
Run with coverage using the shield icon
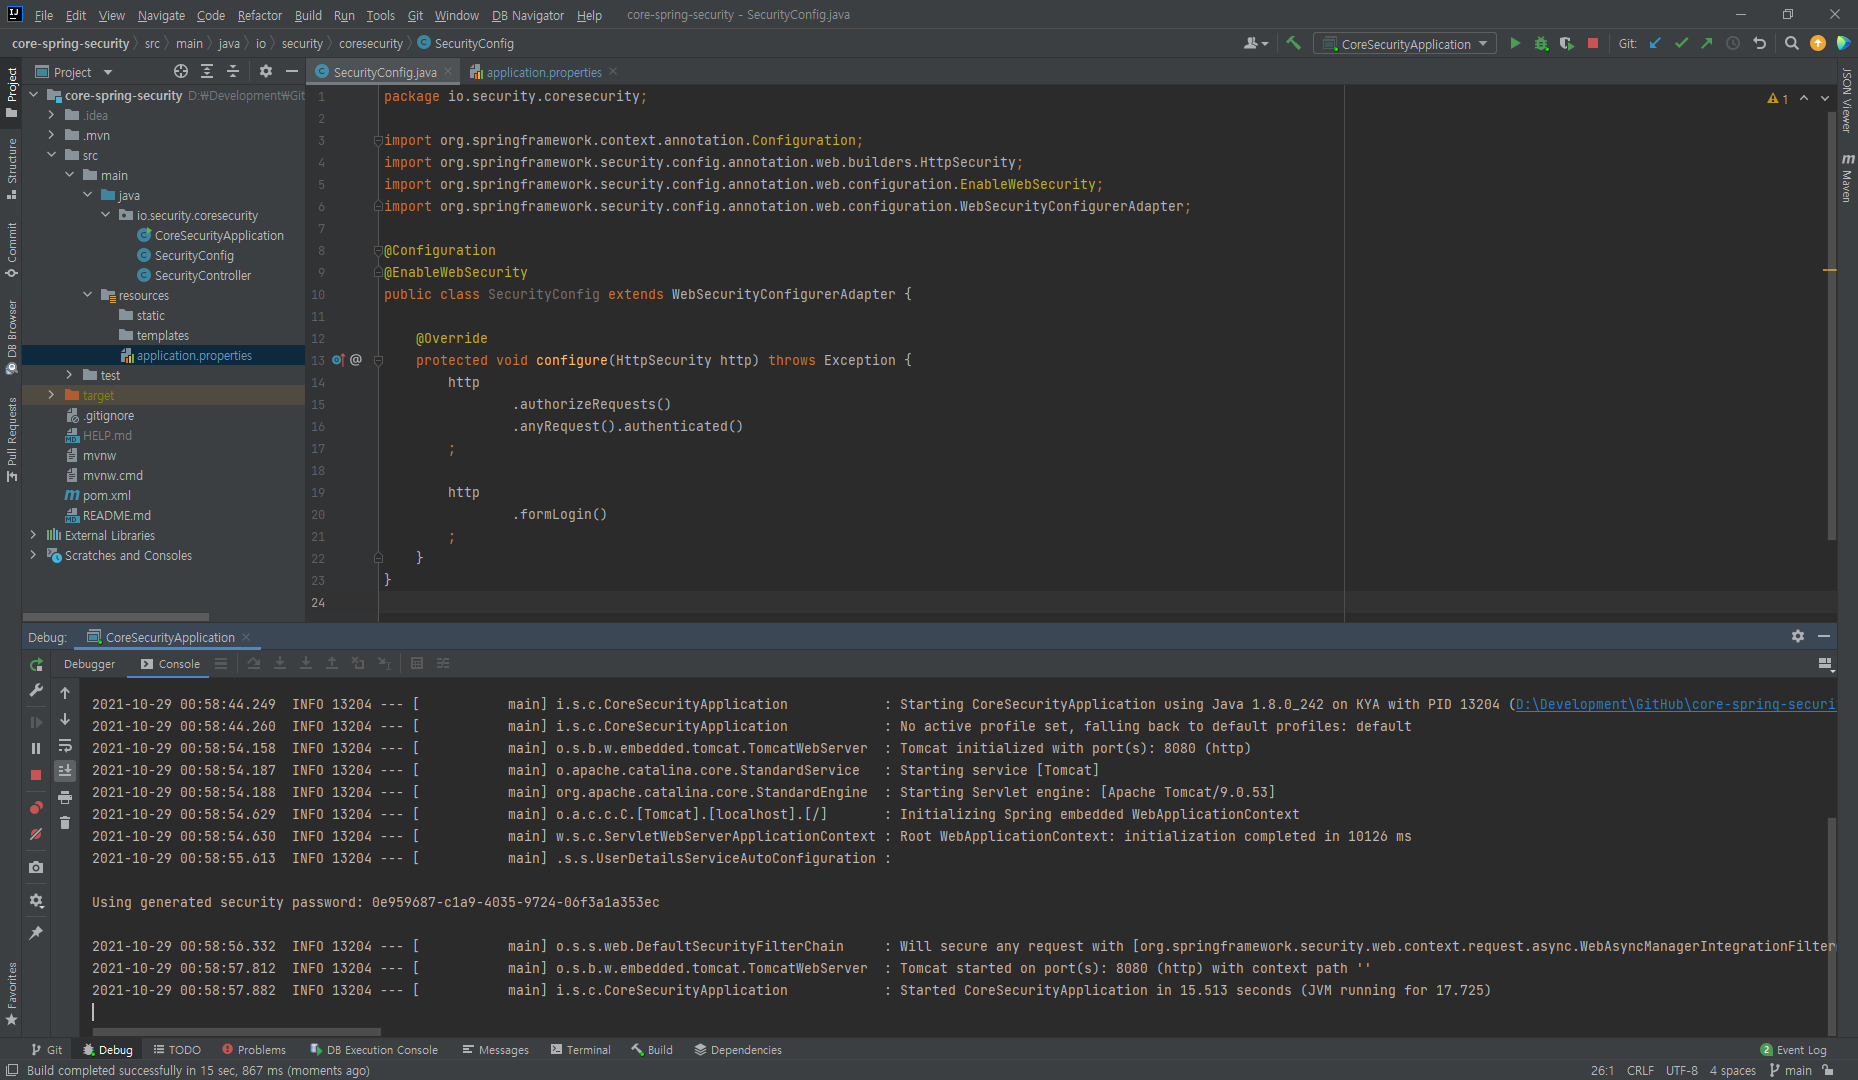point(1567,44)
